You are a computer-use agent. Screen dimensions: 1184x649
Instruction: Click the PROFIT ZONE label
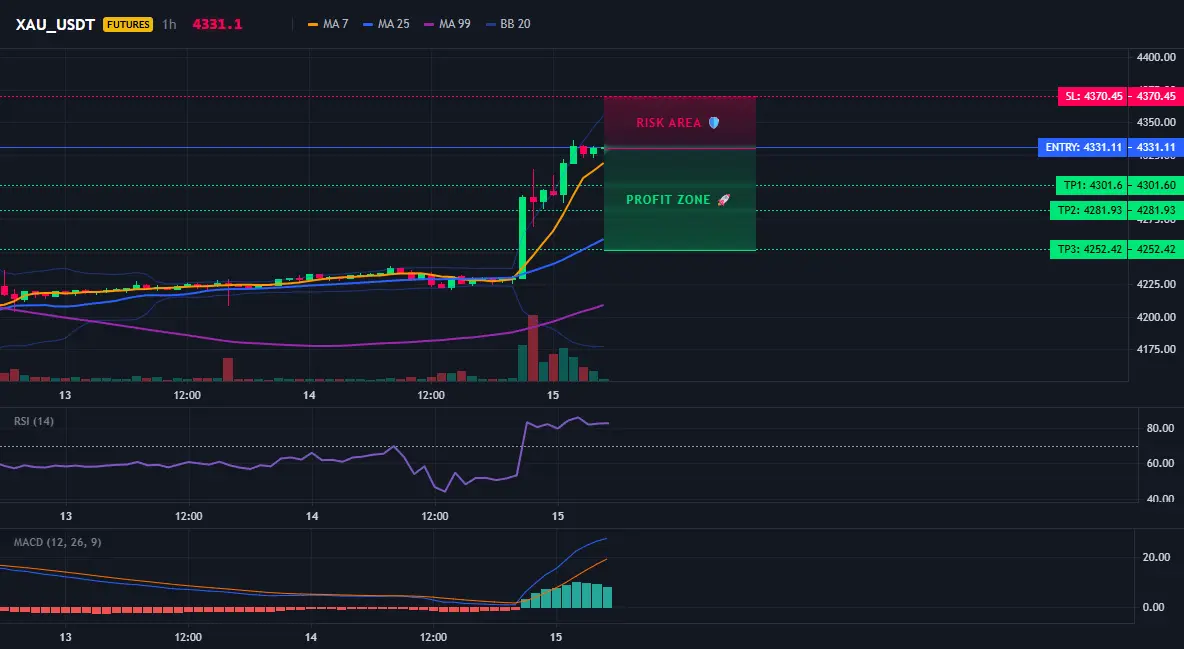click(668, 199)
